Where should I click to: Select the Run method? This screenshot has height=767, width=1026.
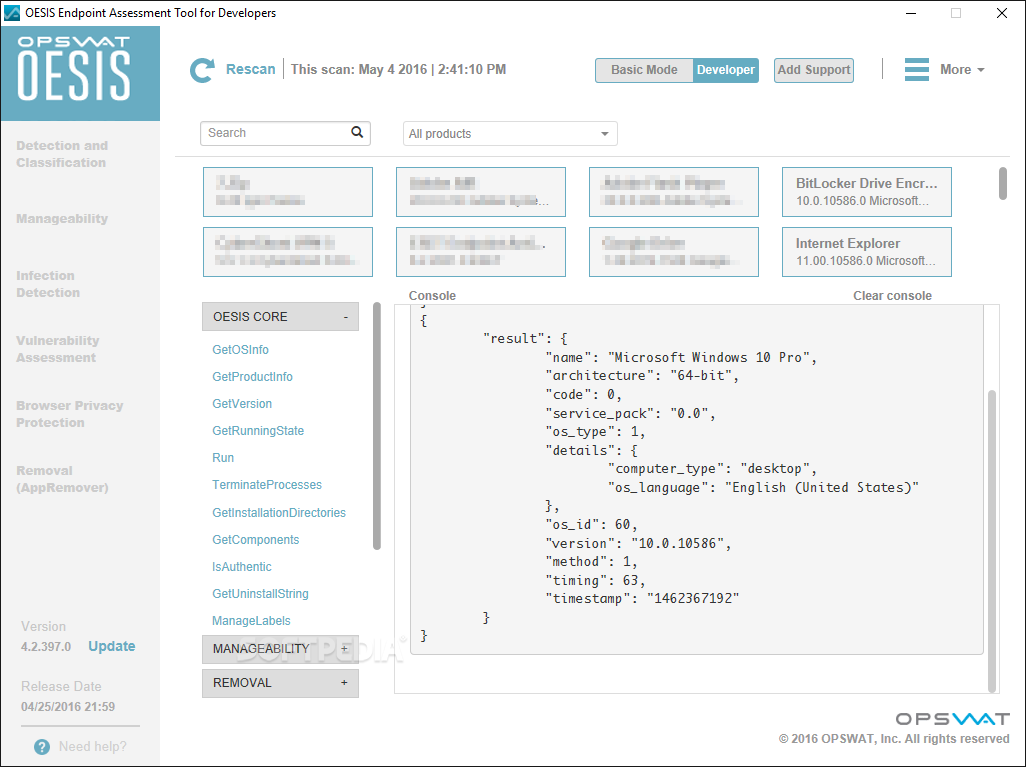coord(222,458)
